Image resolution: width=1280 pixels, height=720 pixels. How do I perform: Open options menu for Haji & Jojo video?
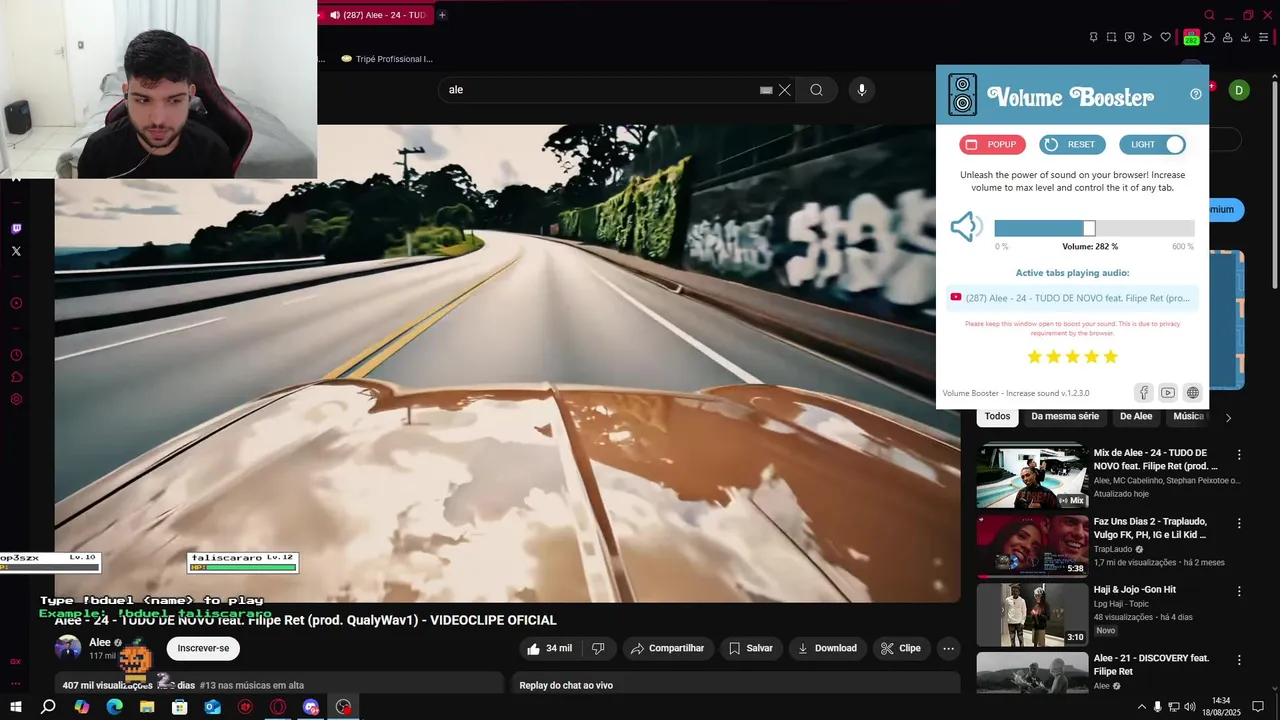point(1239,591)
